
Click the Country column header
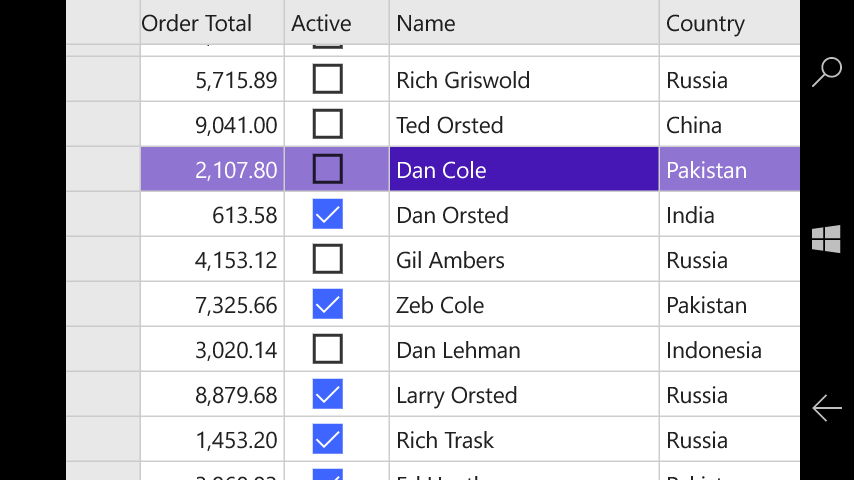point(730,22)
